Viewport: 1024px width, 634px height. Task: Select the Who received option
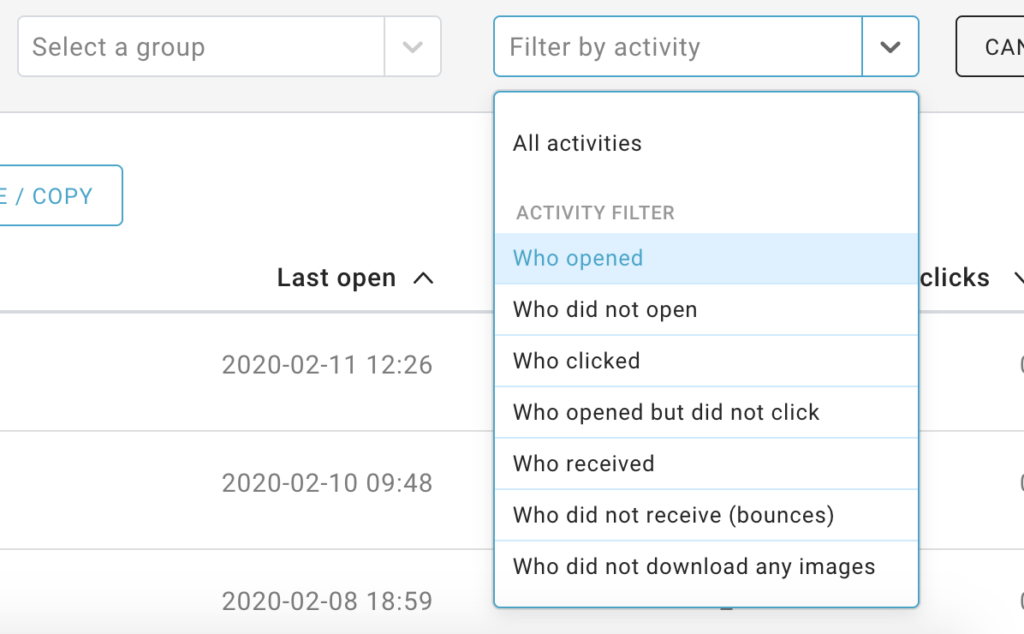(x=583, y=464)
